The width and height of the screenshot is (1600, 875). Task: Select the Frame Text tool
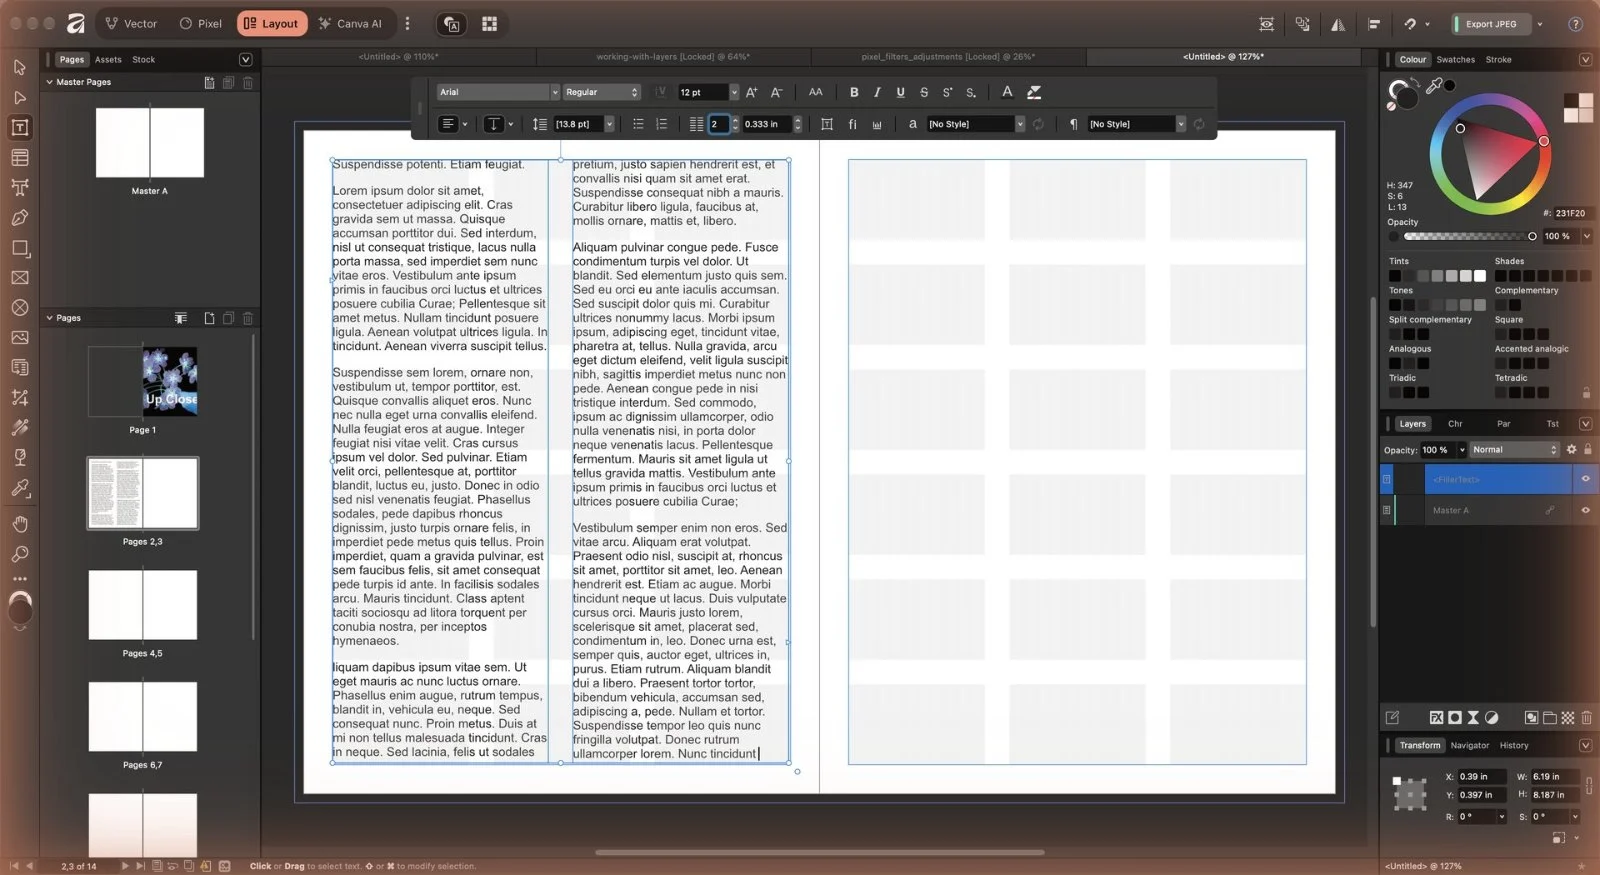(x=20, y=128)
